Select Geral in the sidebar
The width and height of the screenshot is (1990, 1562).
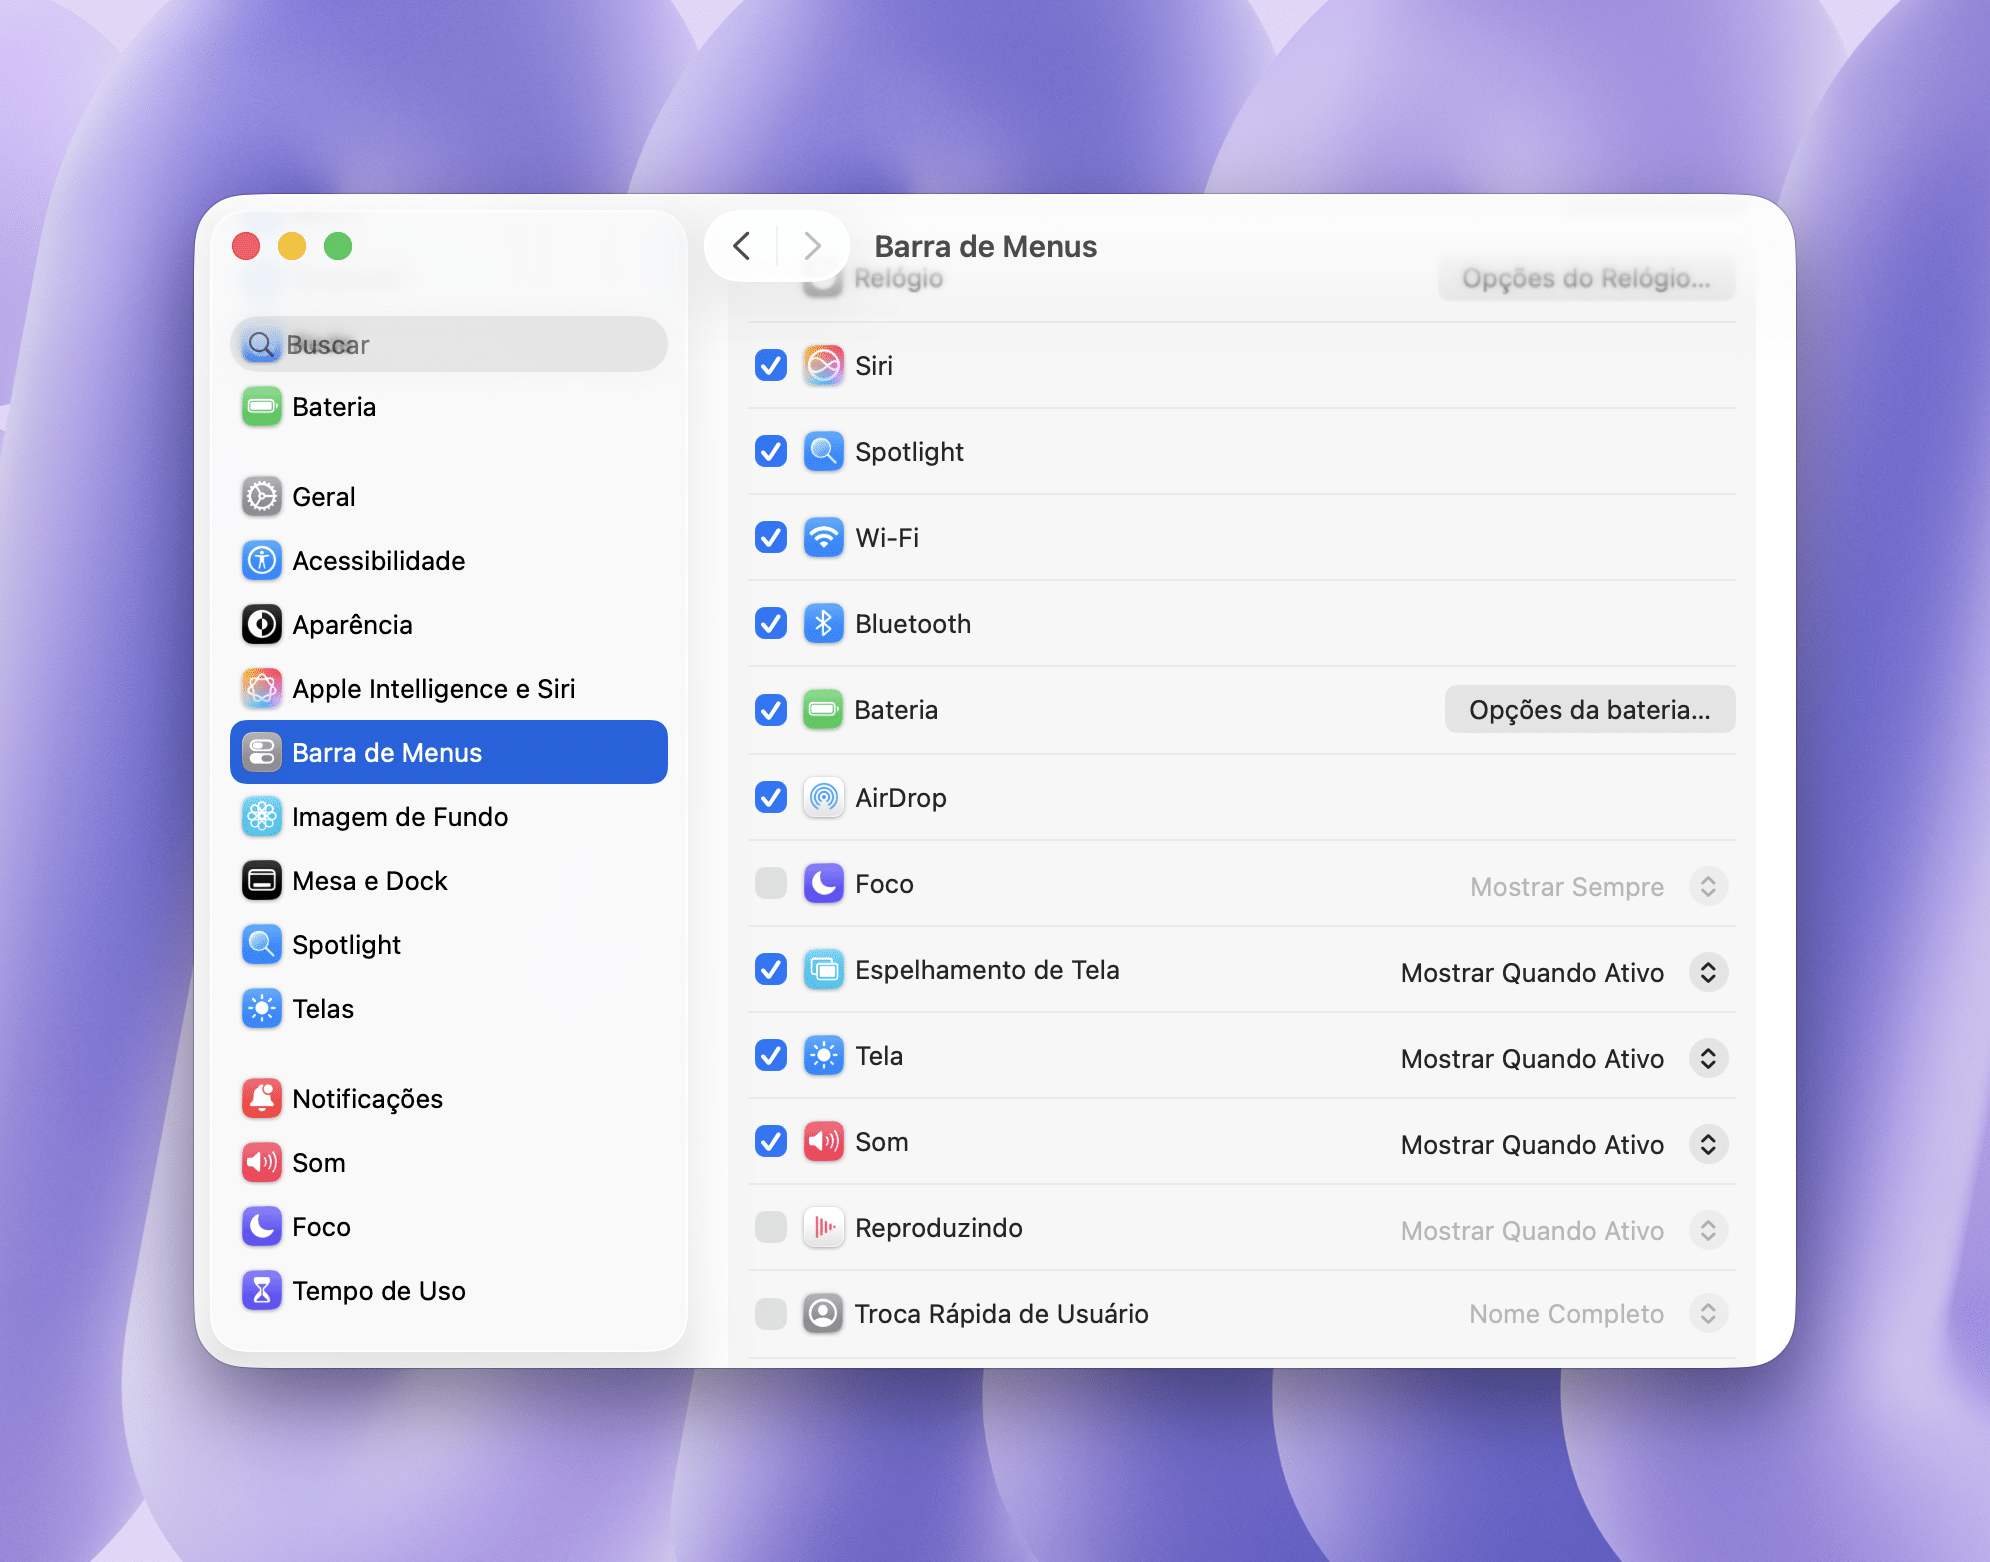click(324, 497)
